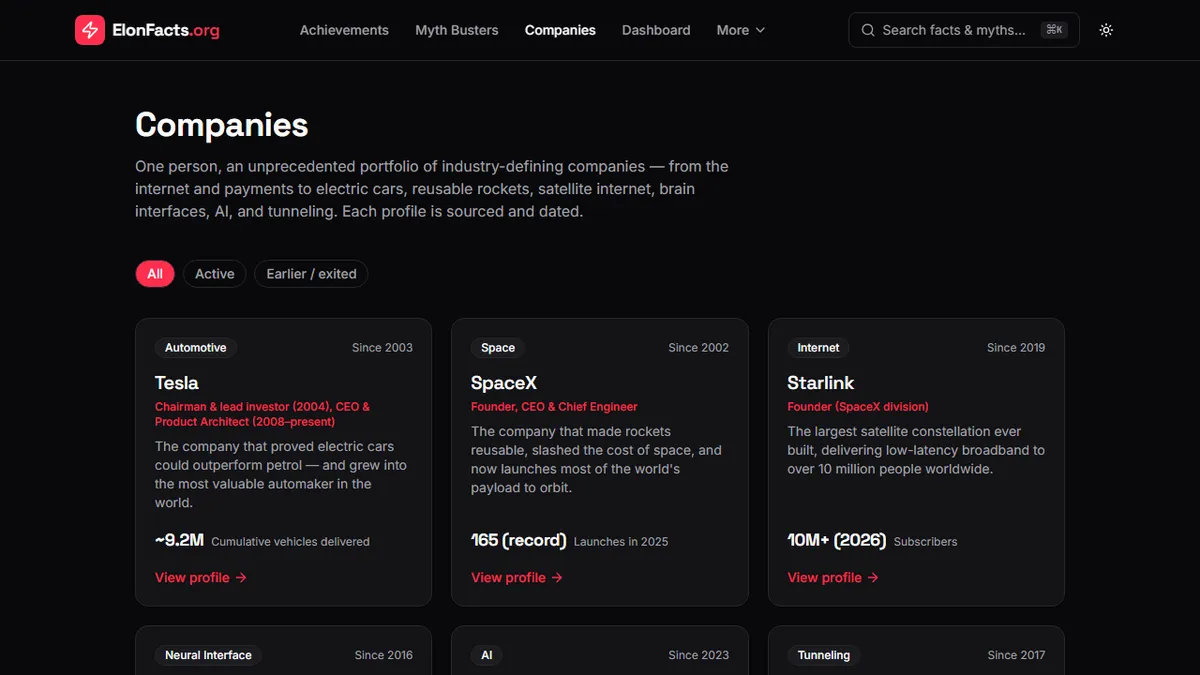
Task: Click the Starlink card title
Action: 821,383
